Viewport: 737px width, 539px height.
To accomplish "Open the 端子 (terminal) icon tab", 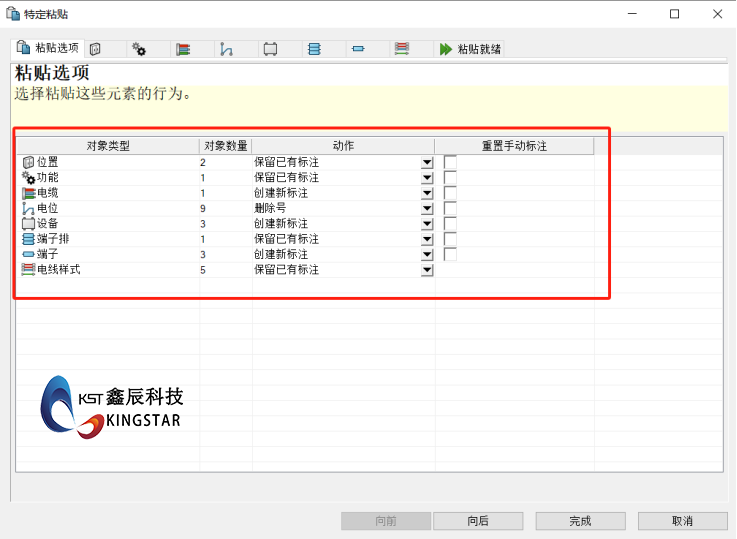I will 358,49.
